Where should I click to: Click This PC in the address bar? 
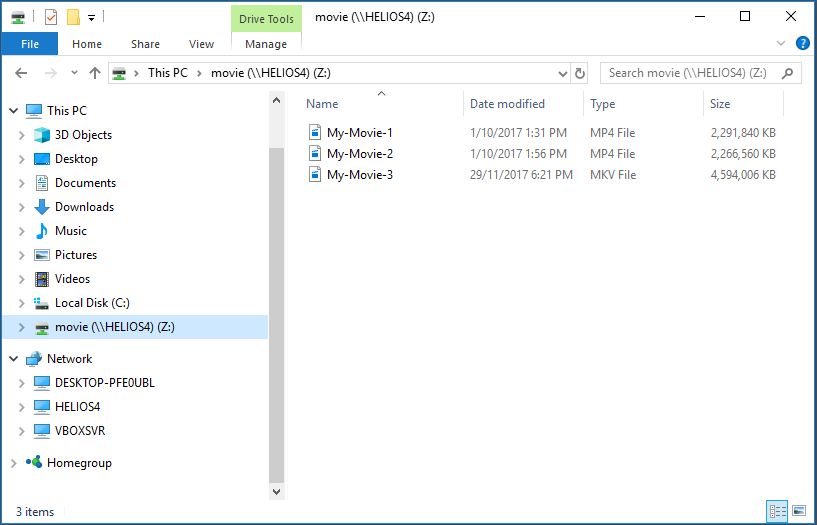167,73
